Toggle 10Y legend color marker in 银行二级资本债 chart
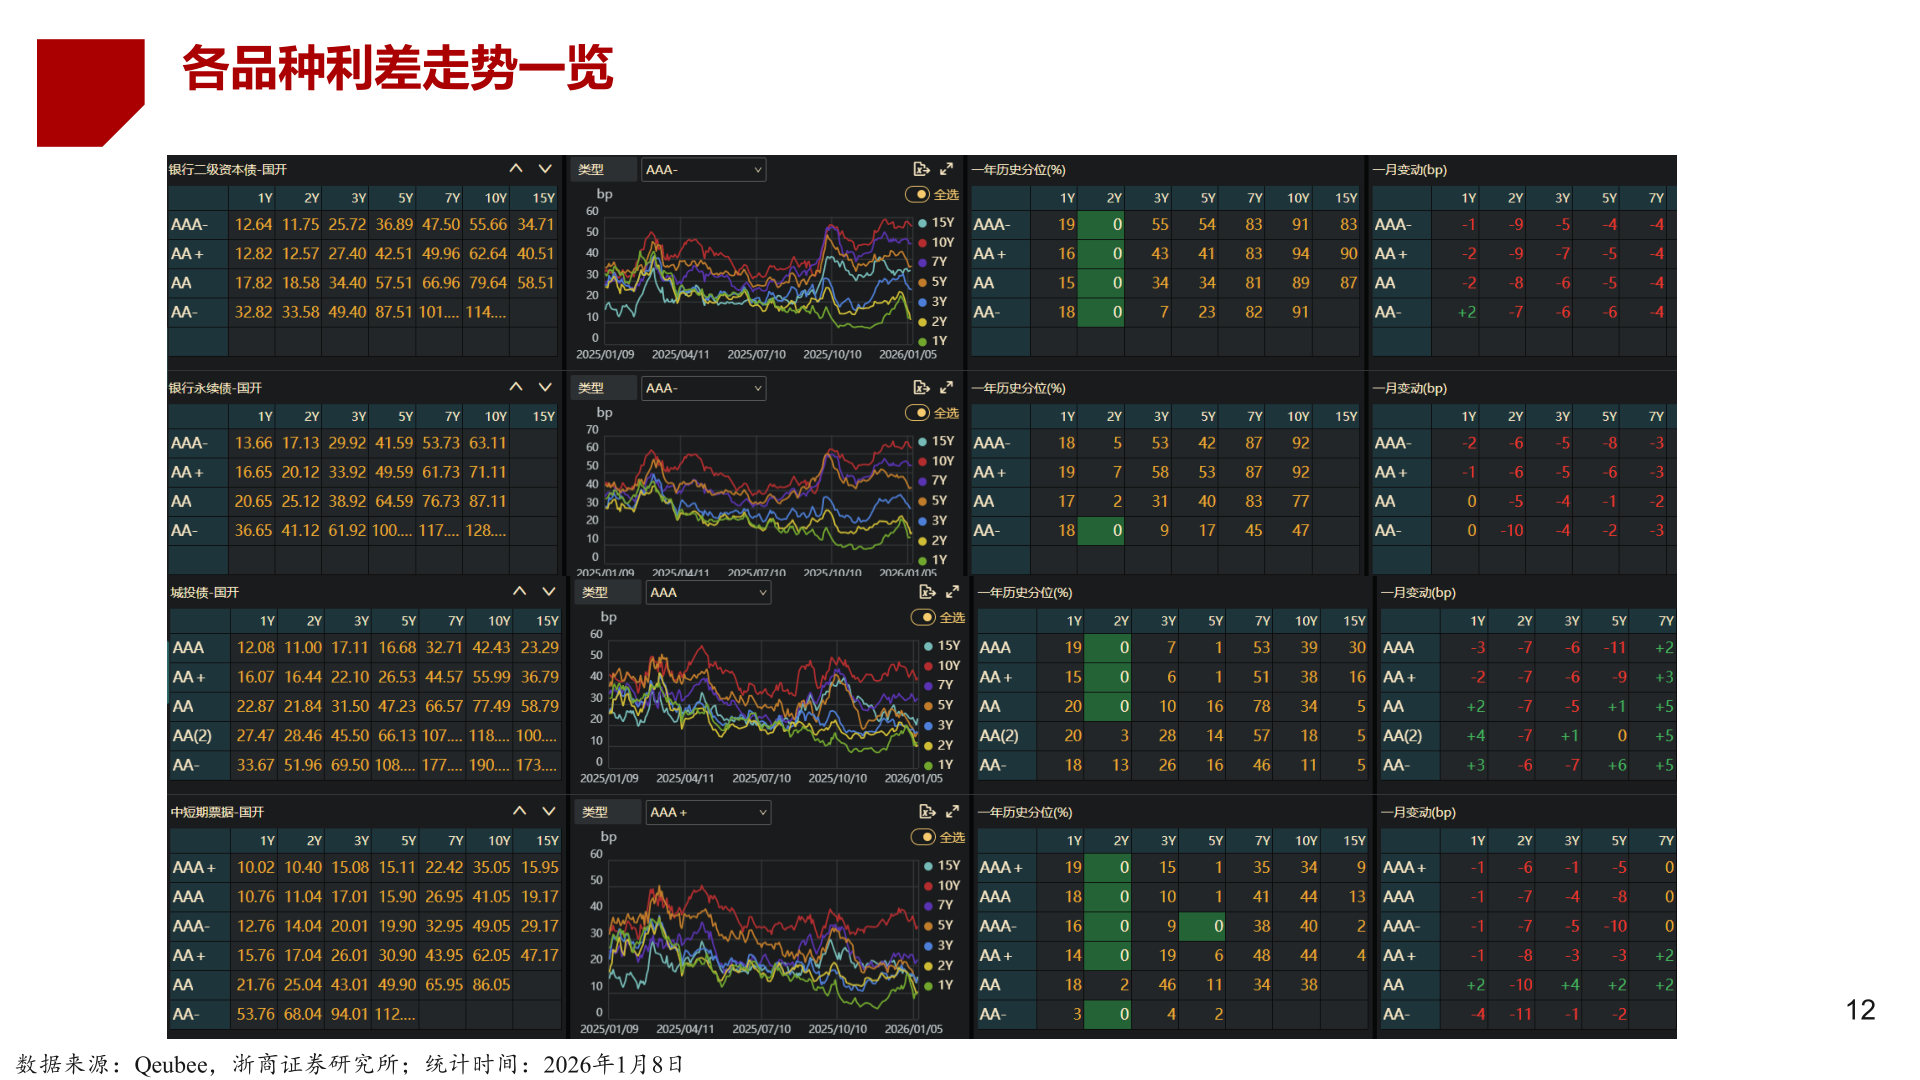Screen dimensions: 1920x1080 coord(922,242)
